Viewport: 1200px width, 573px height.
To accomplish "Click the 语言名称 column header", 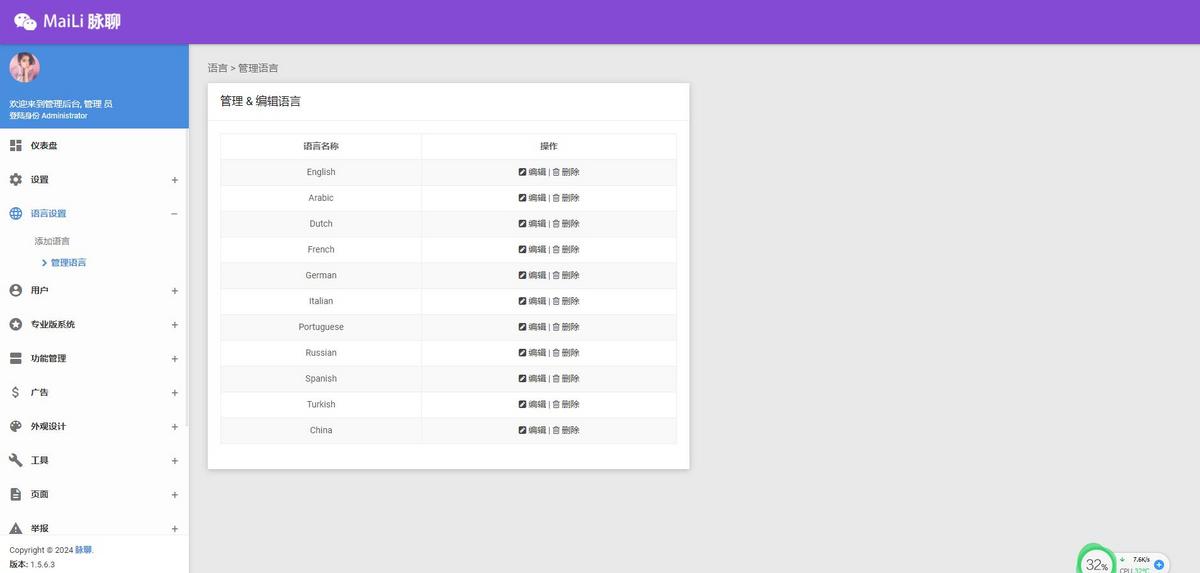I will 321,146.
